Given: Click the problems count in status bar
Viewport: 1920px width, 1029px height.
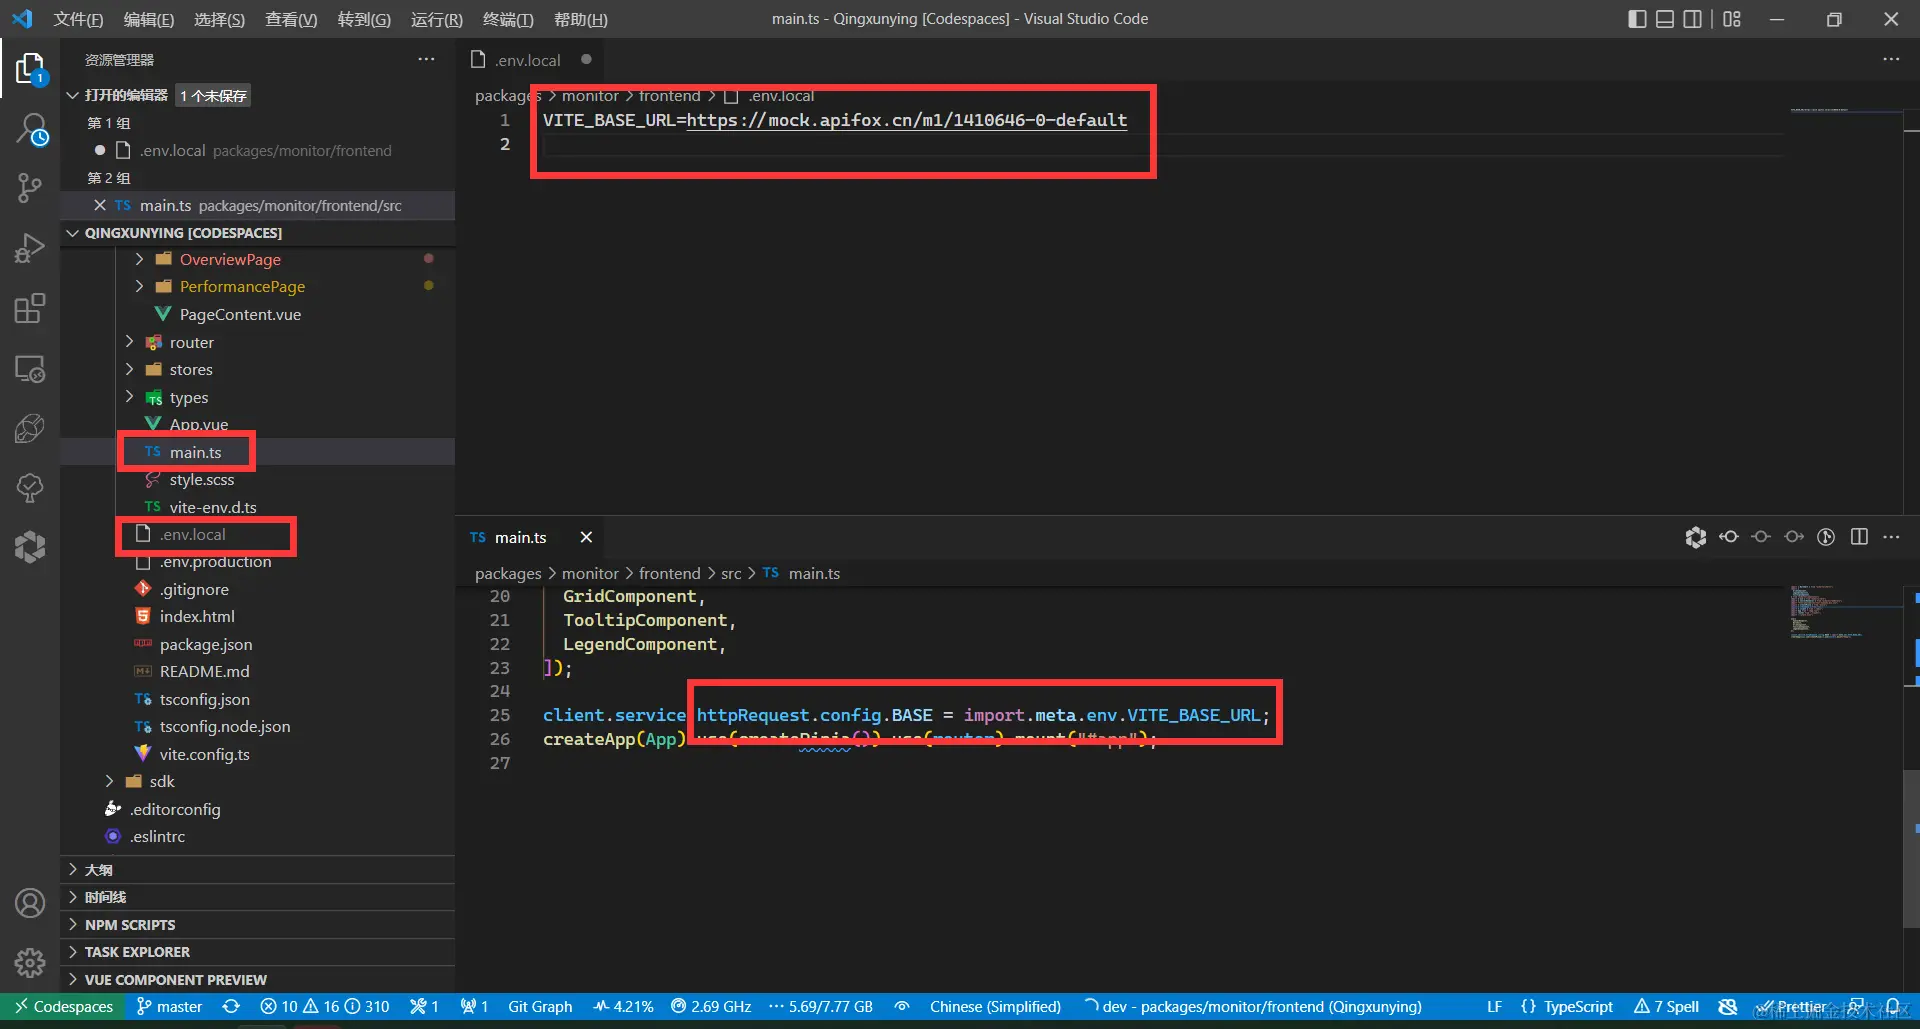Looking at the screenshot, I should click(324, 1006).
